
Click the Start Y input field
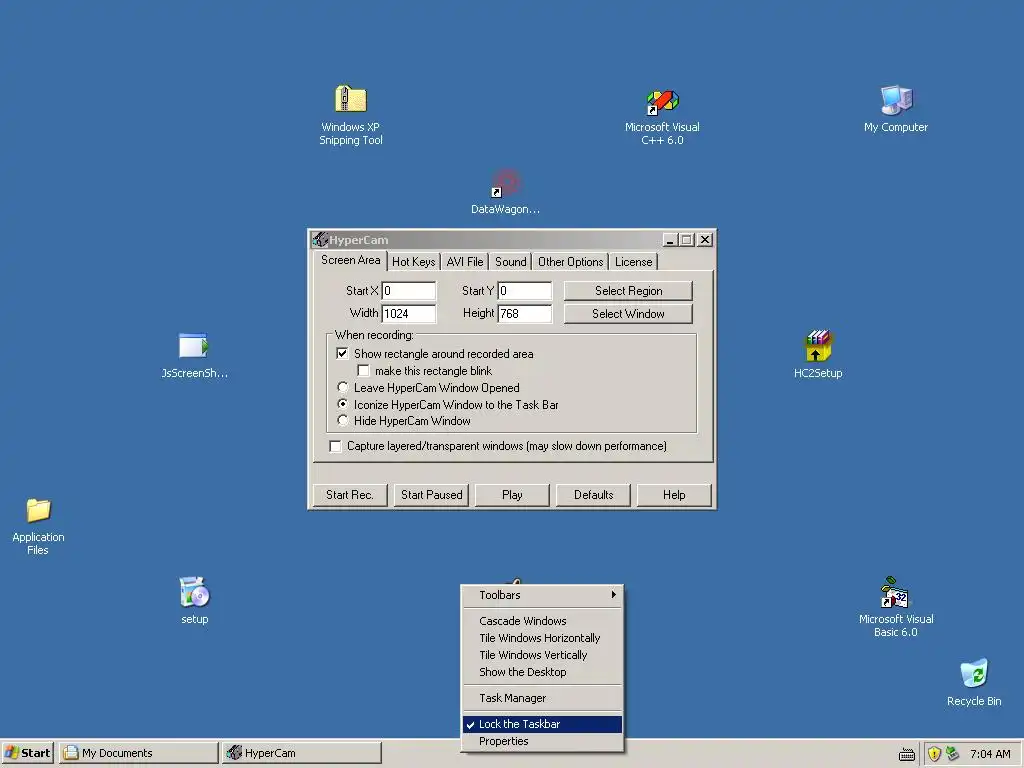[524, 291]
